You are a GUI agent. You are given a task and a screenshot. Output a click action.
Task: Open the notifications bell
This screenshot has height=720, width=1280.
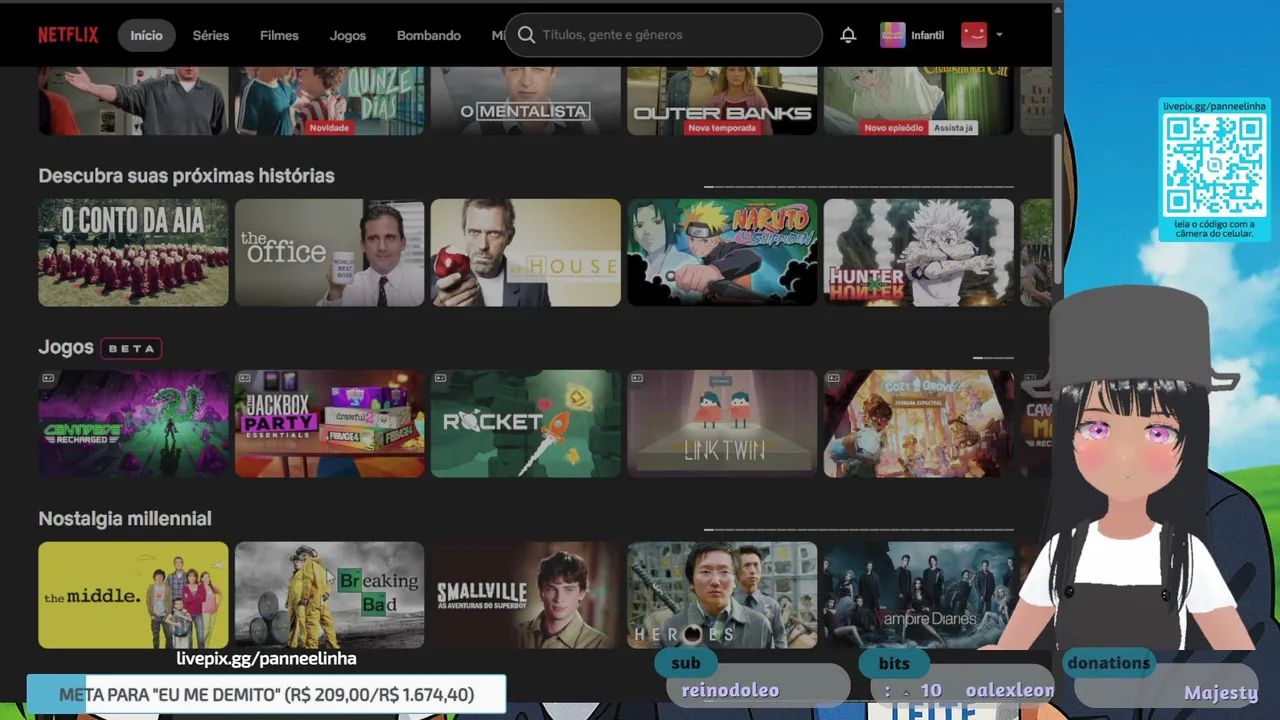848,35
